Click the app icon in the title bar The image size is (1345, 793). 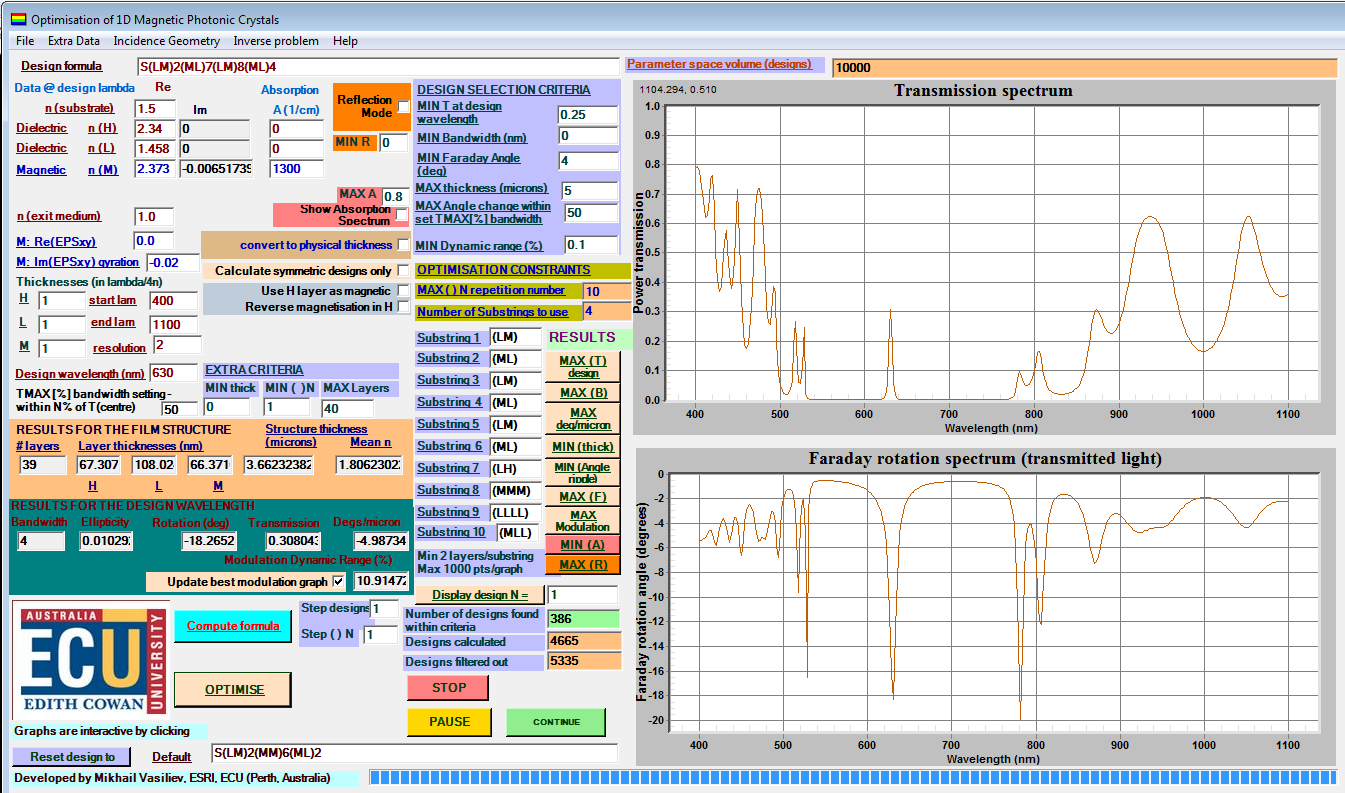[18, 19]
